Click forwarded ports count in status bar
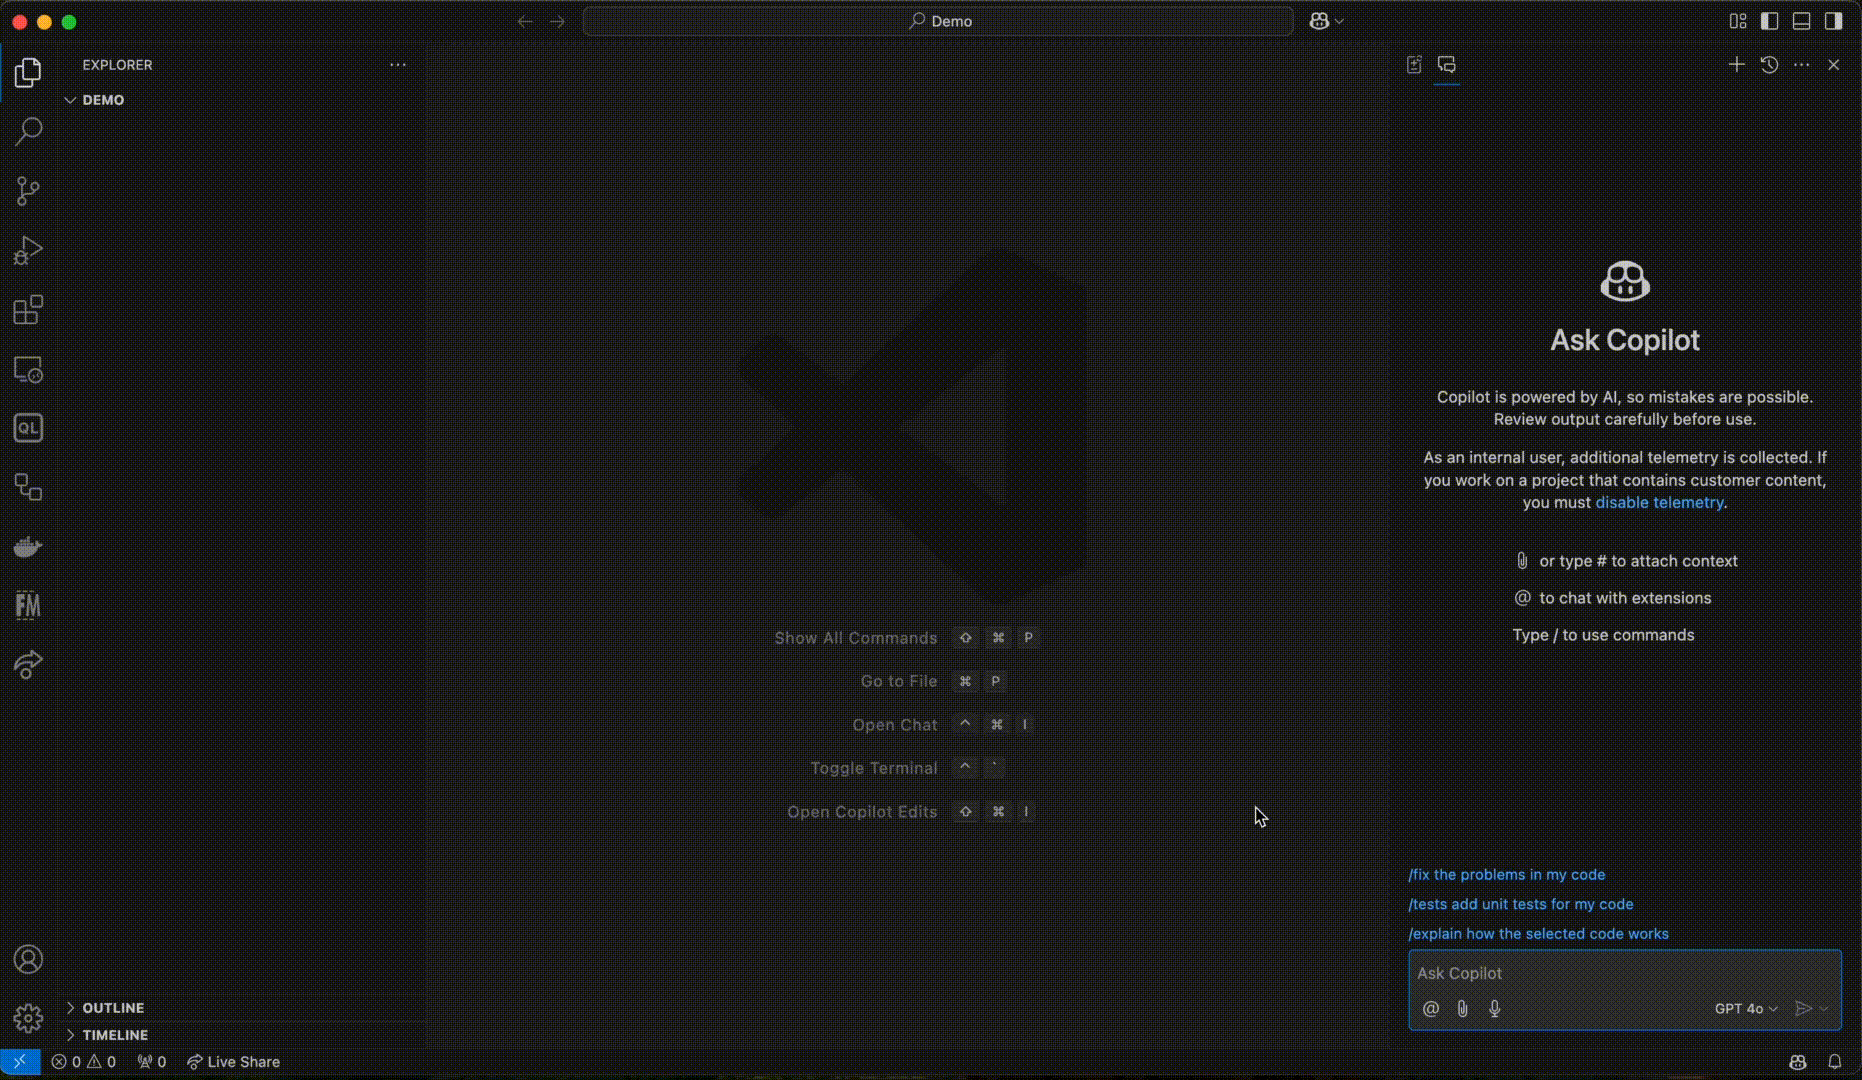This screenshot has height=1080, width=1862. point(152,1062)
